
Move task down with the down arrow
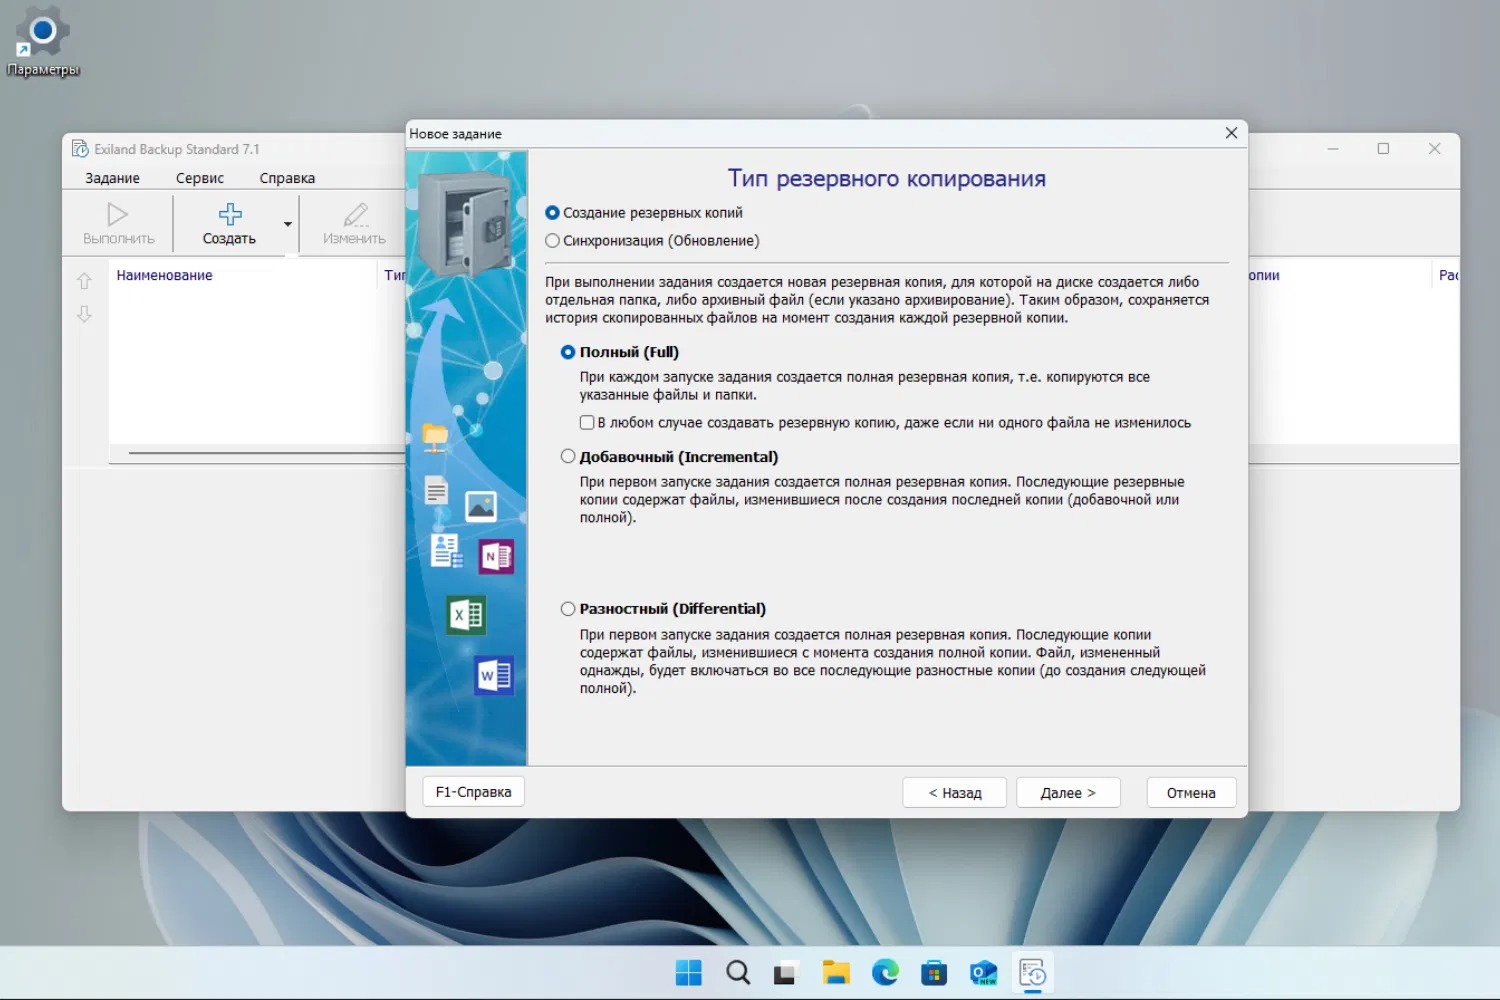pyautogui.click(x=85, y=314)
